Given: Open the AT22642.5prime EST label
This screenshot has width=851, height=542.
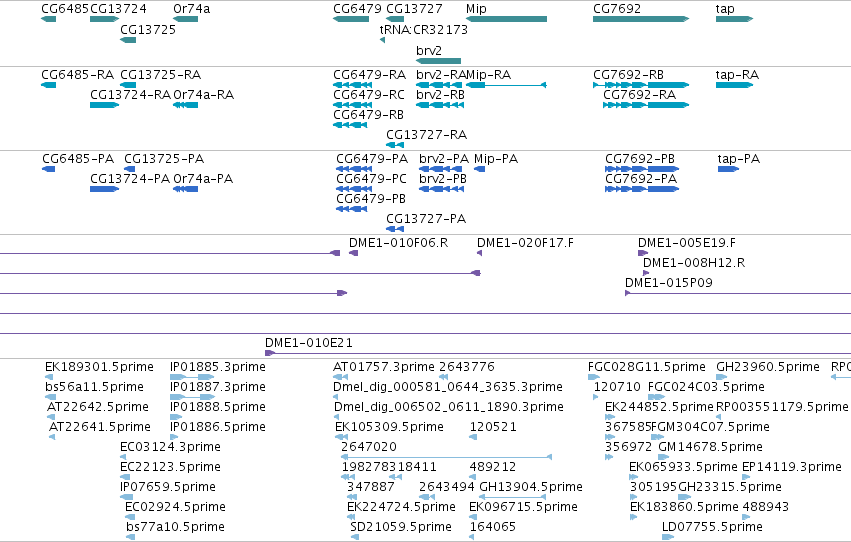Looking at the screenshot, I should pyautogui.click(x=98, y=406).
